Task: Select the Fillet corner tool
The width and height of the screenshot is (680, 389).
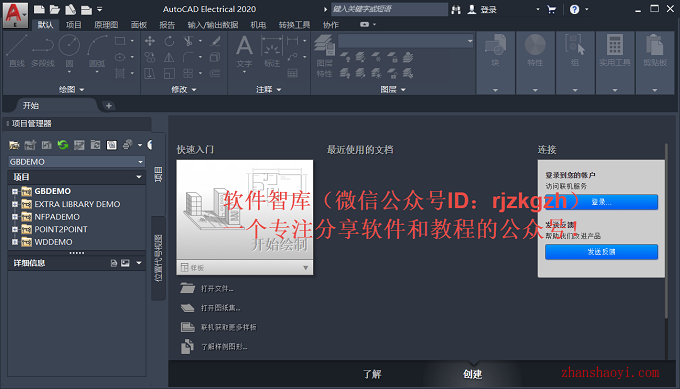Action: click(188, 57)
